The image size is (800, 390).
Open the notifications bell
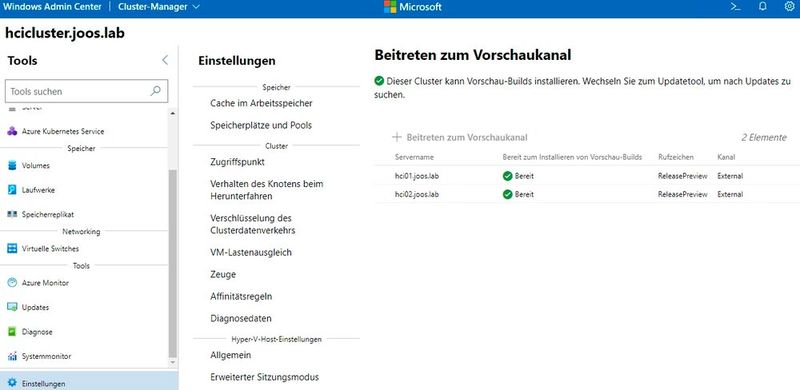point(763,7)
